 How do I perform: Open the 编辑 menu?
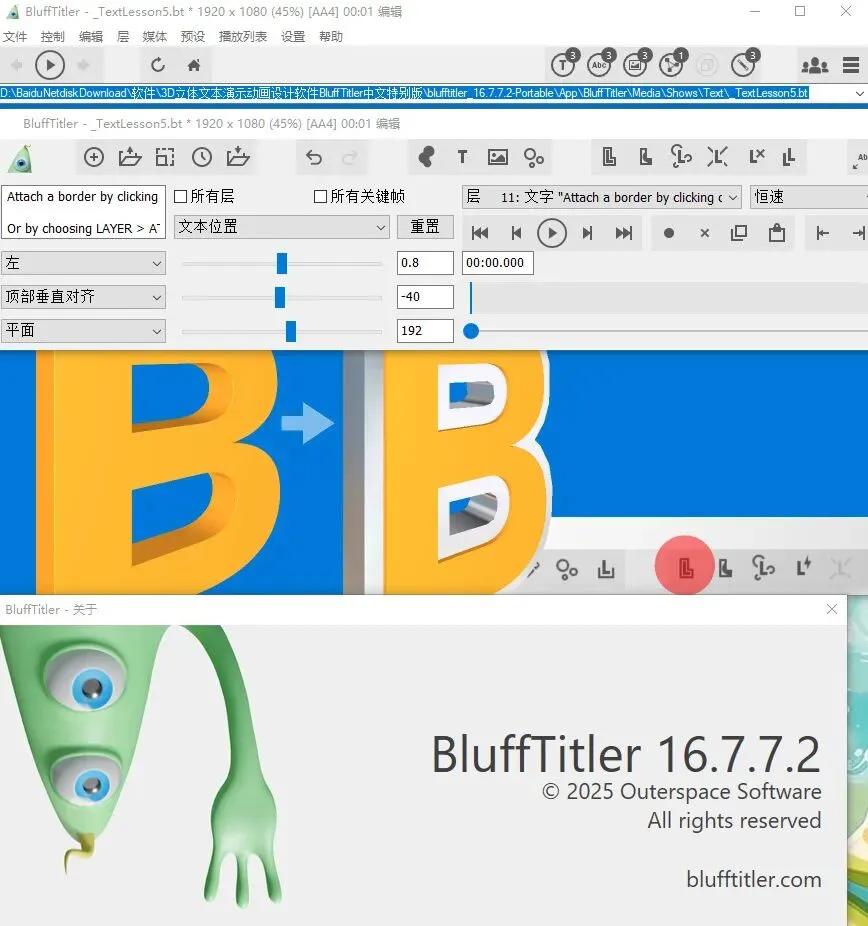(90, 37)
